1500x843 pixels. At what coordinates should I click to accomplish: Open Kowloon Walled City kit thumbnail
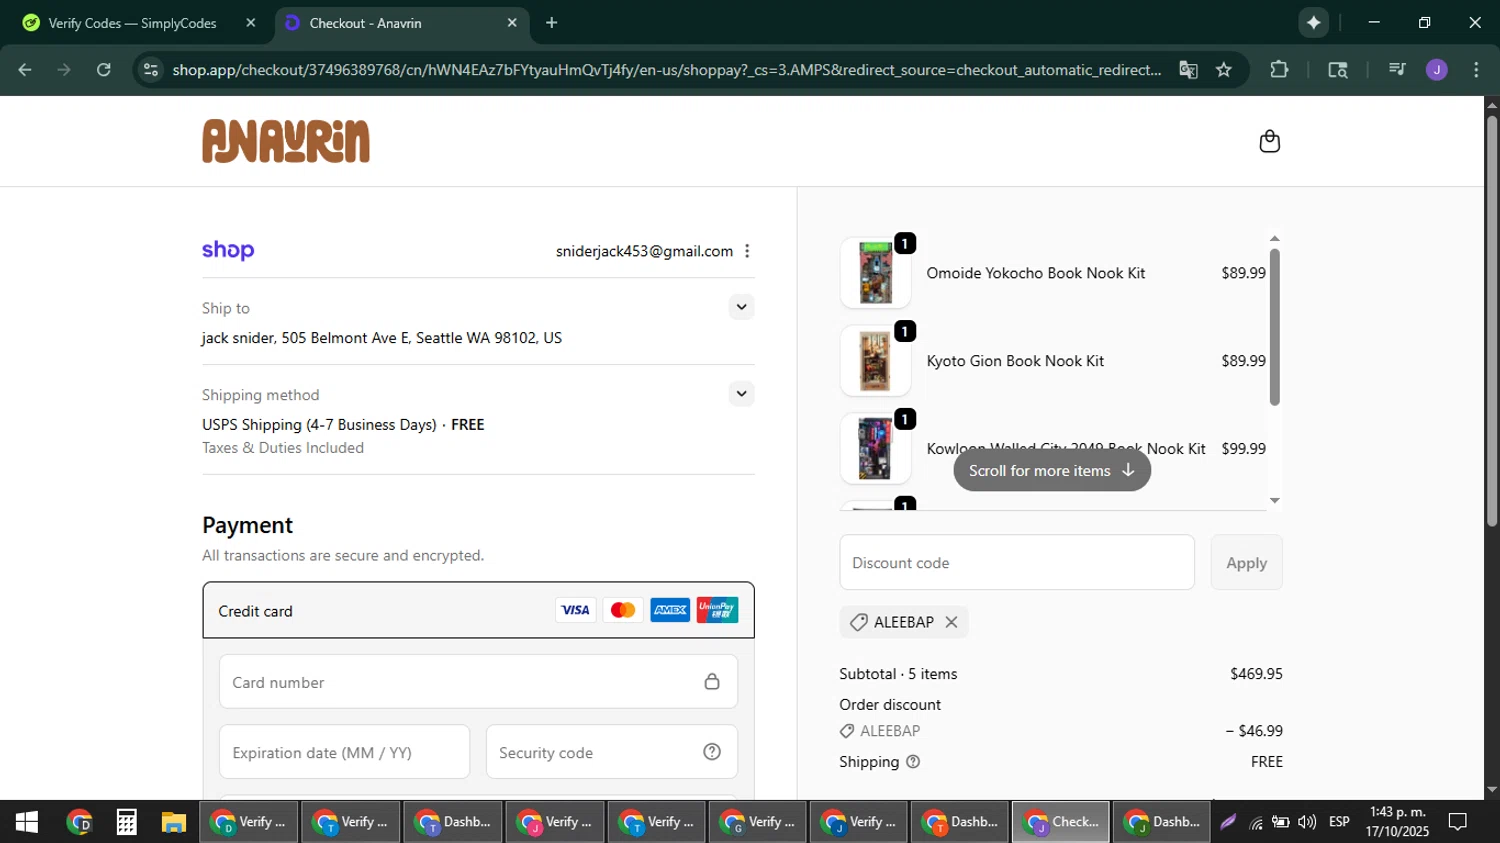point(875,449)
